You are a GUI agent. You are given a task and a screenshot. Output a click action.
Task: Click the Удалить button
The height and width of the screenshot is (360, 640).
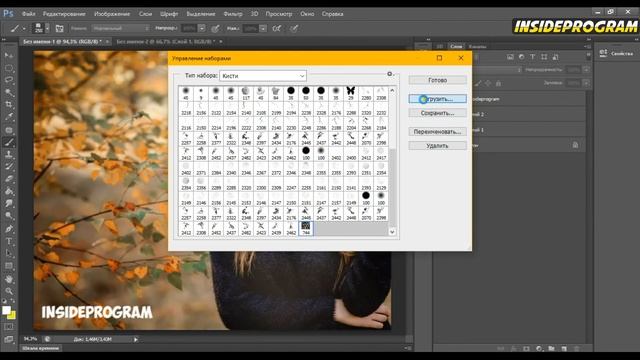[438, 146]
